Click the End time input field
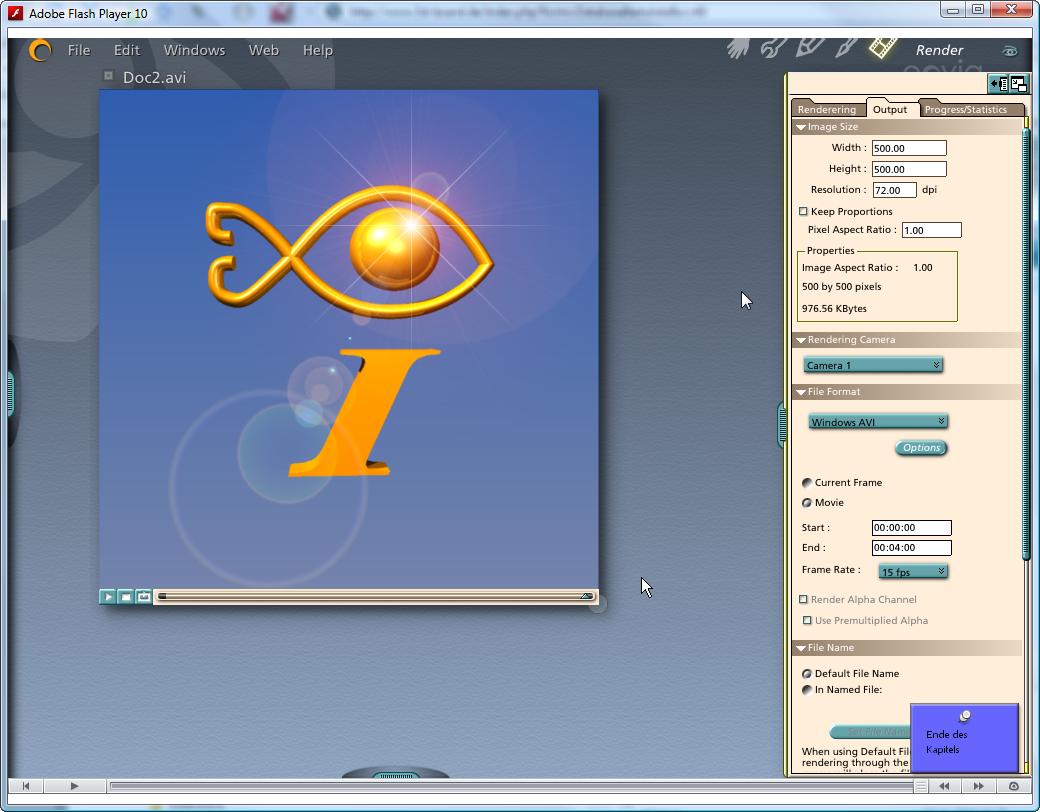Viewport: 1040px width, 812px height. click(911, 547)
